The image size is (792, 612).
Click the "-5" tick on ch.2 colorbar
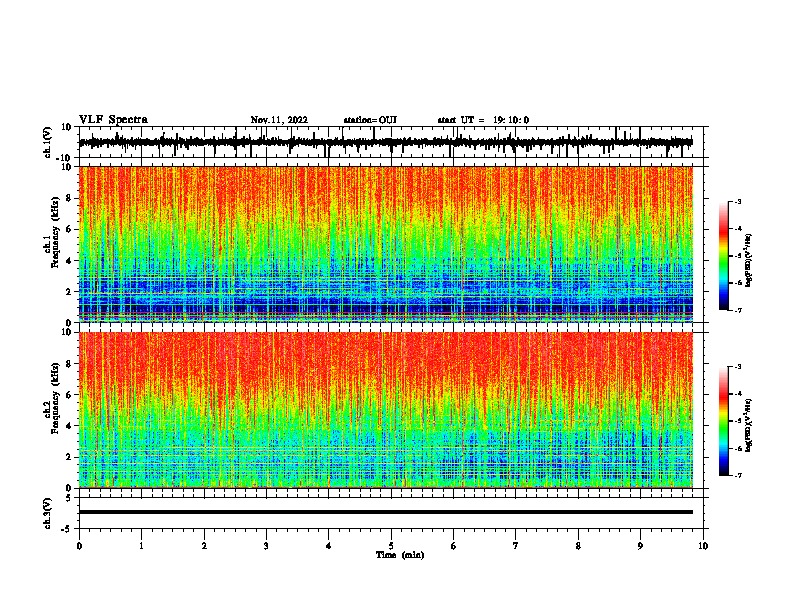point(737,421)
